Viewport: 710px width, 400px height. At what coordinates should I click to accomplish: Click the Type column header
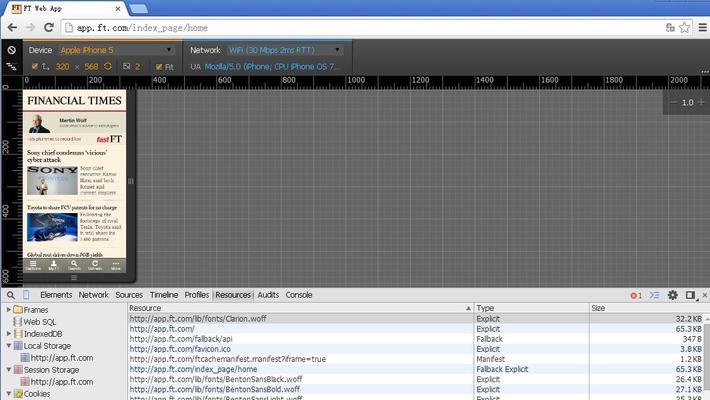coord(531,308)
